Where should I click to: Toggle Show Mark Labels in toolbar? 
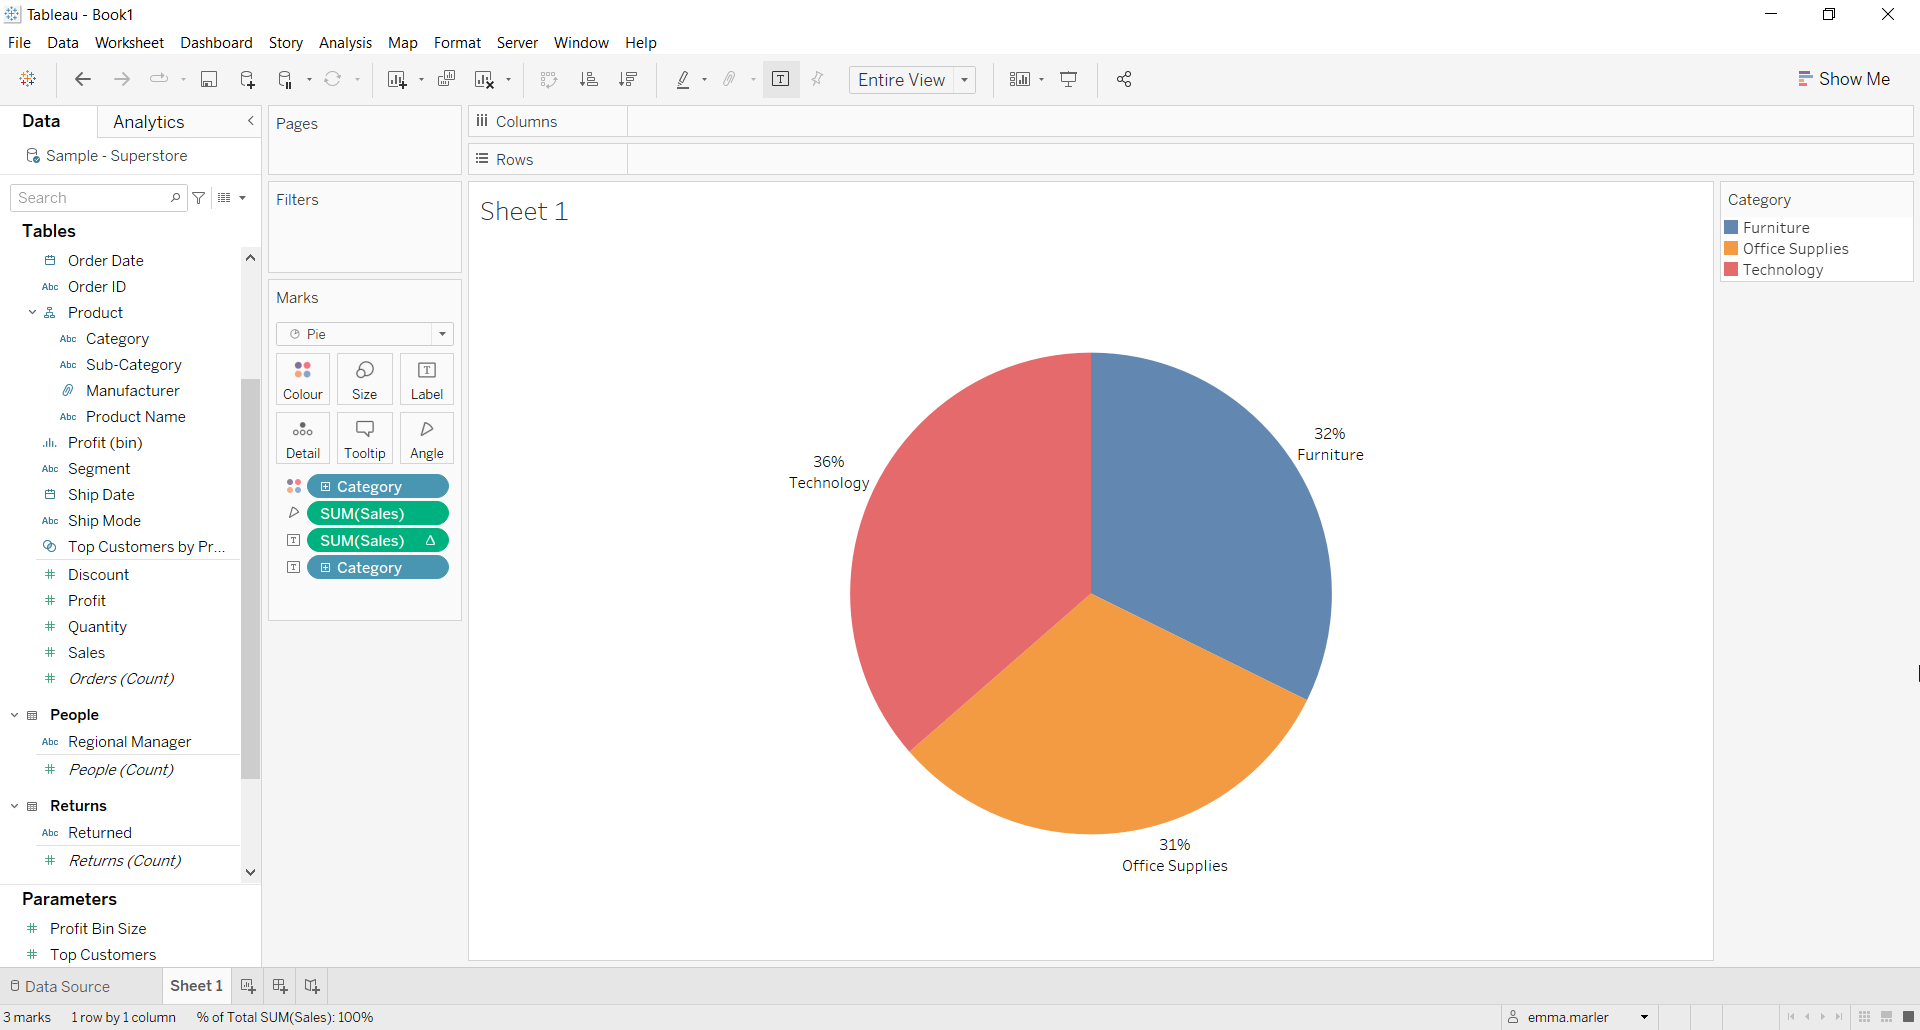(x=780, y=79)
